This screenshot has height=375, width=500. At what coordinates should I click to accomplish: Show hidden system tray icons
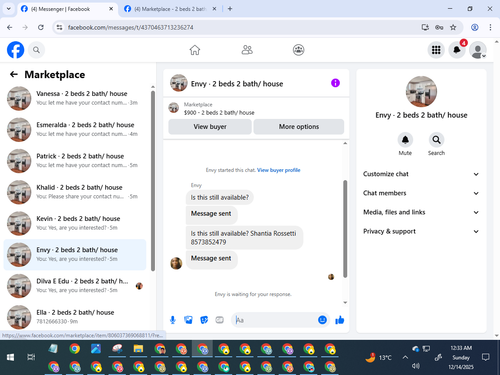click(405, 357)
